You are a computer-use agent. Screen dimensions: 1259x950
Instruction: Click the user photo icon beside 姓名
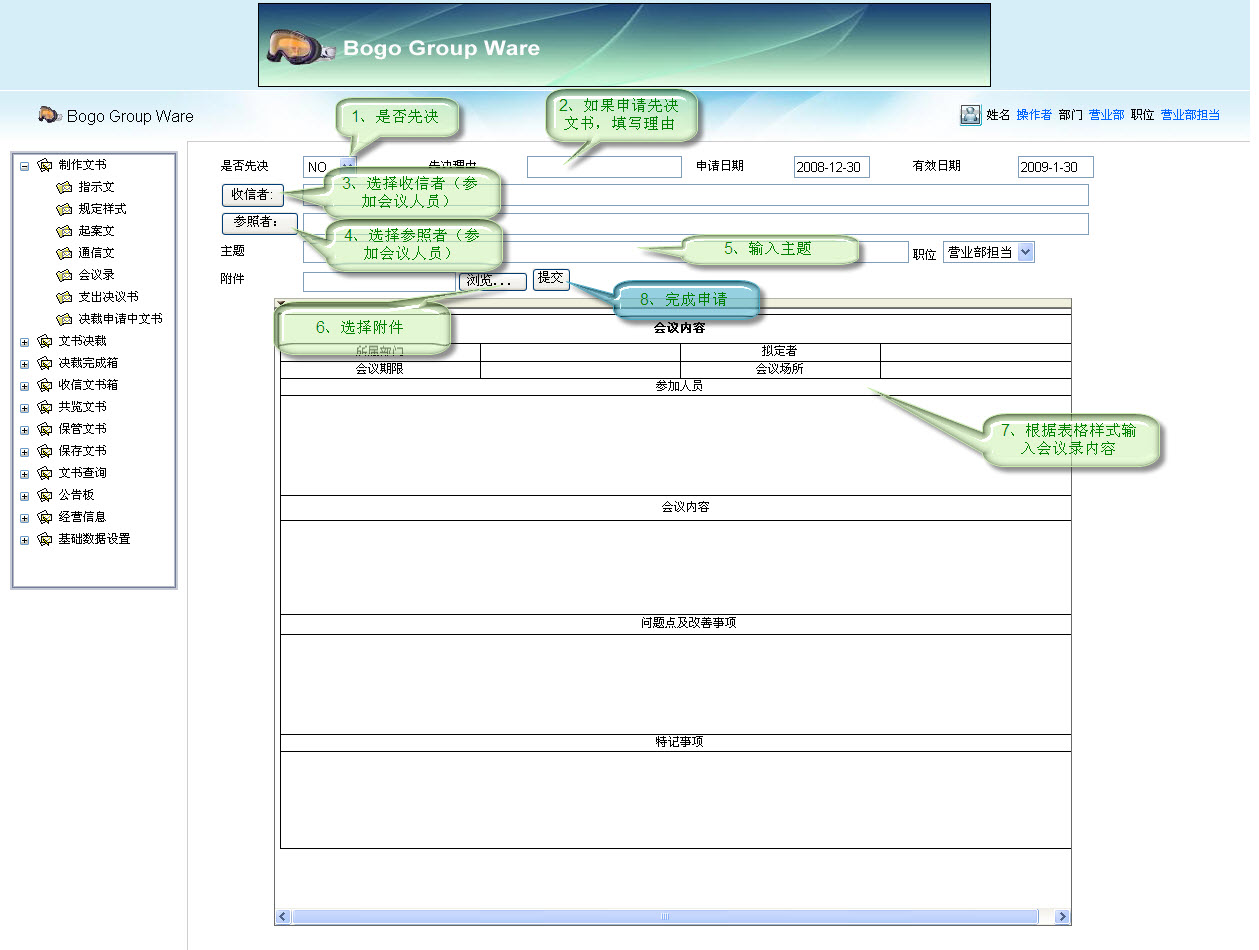(x=969, y=116)
